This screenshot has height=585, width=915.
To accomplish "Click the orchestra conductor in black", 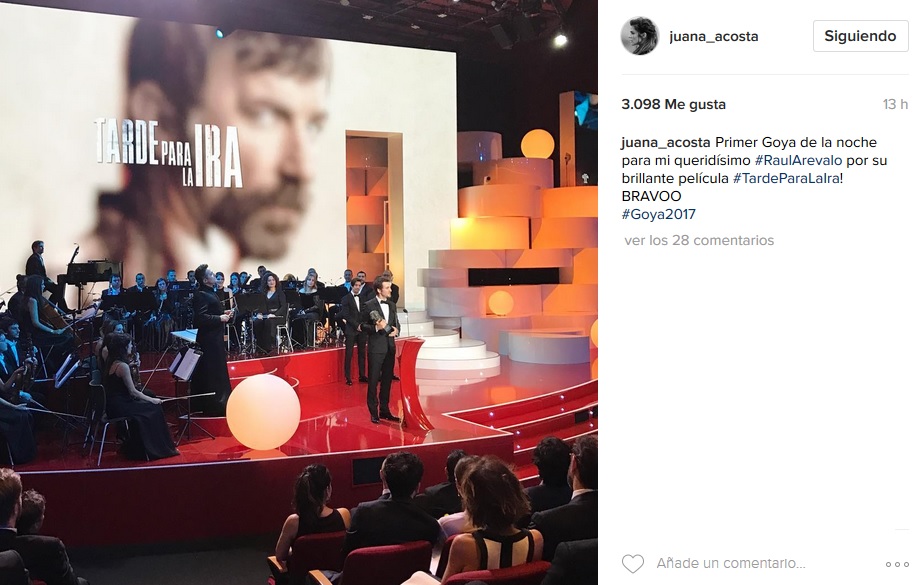I will tap(211, 340).
